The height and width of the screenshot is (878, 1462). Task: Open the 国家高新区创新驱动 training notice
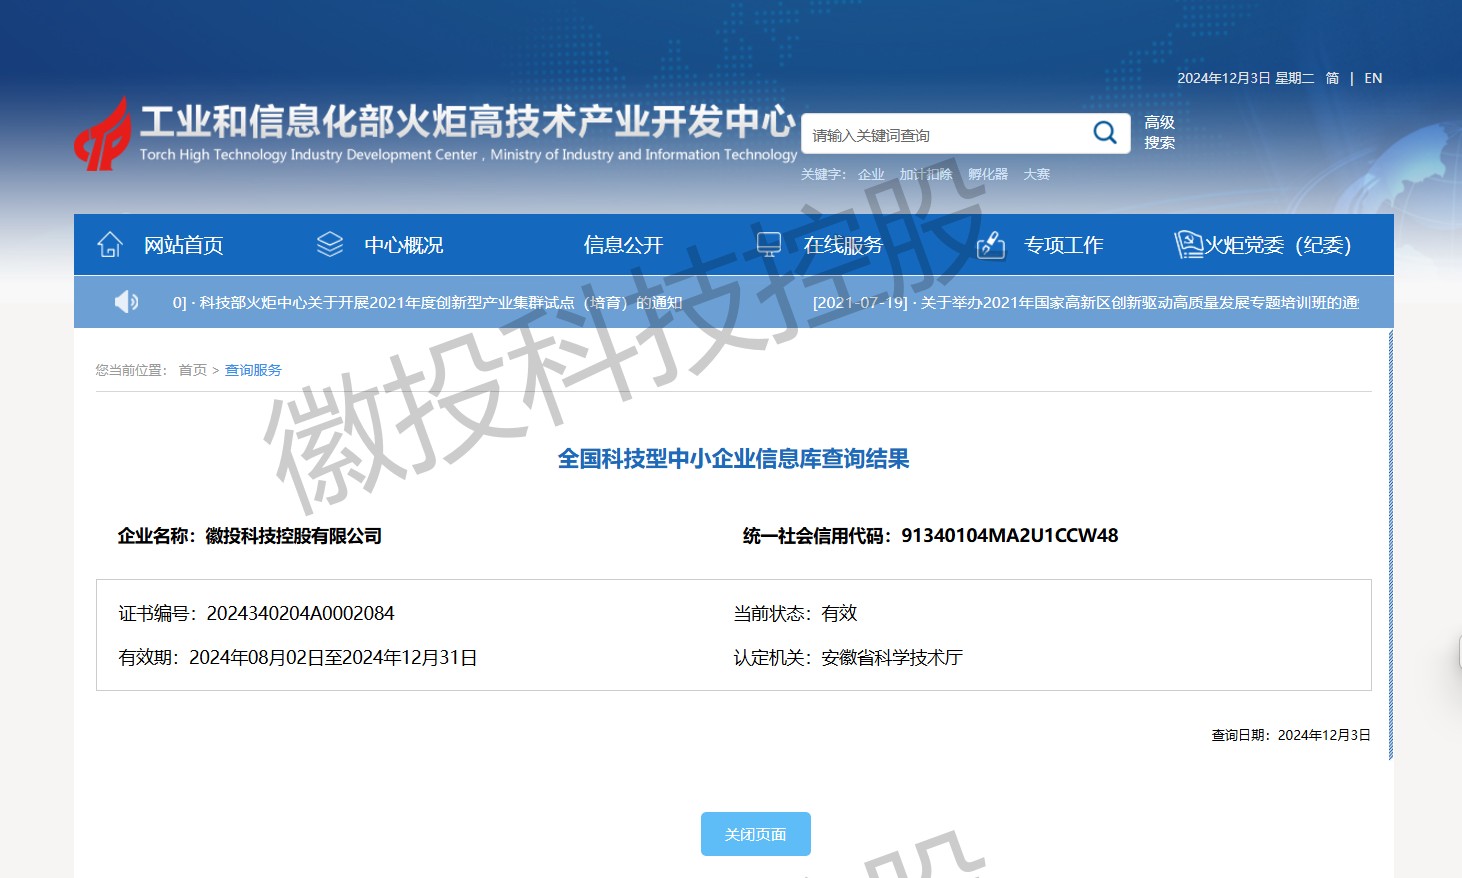(1086, 303)
